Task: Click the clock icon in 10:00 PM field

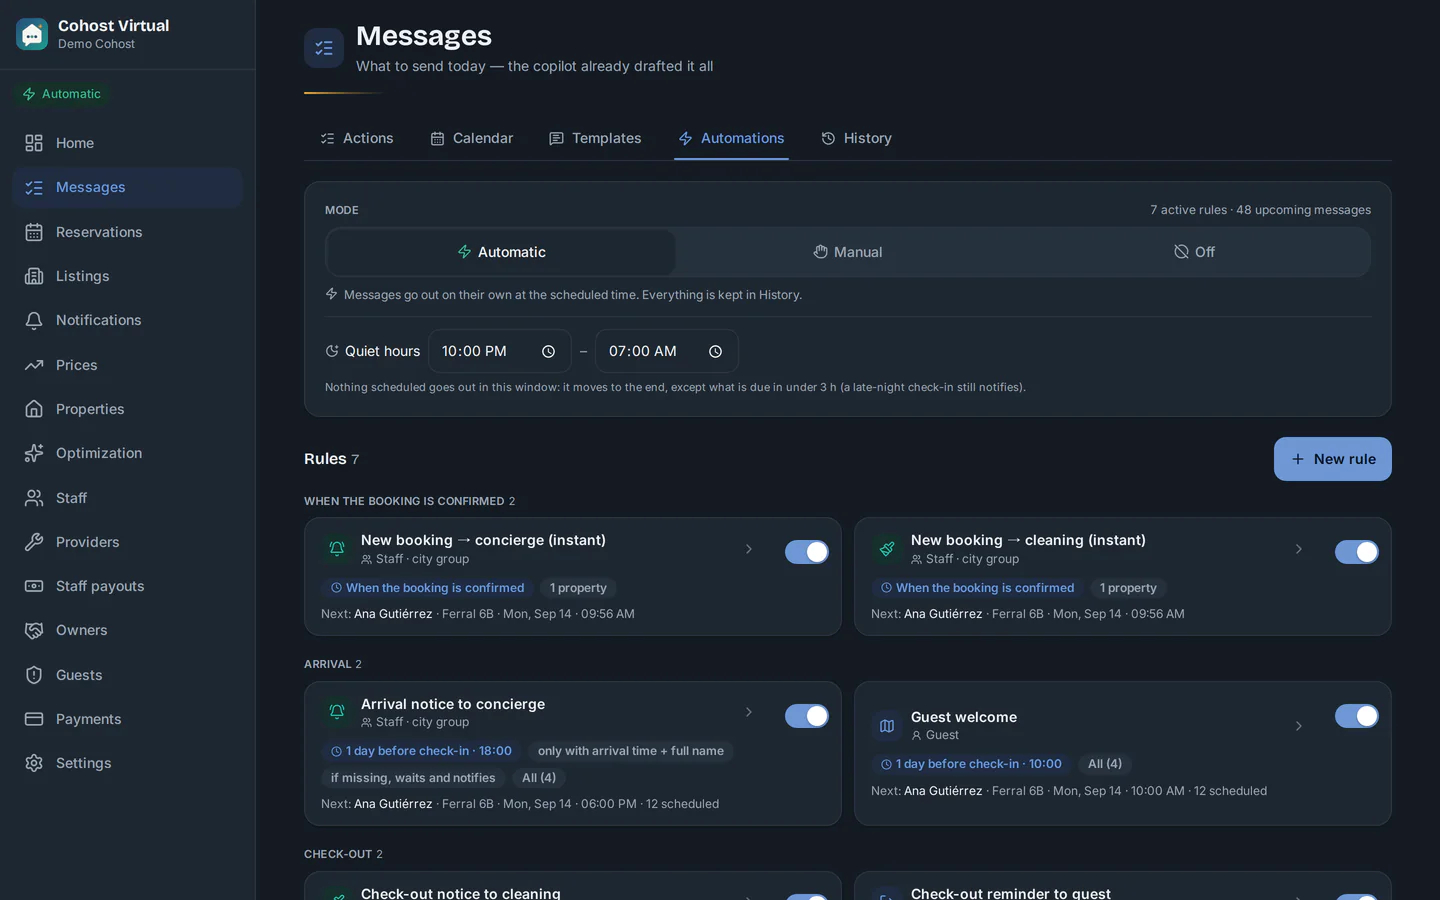Action: pos(548,351)
